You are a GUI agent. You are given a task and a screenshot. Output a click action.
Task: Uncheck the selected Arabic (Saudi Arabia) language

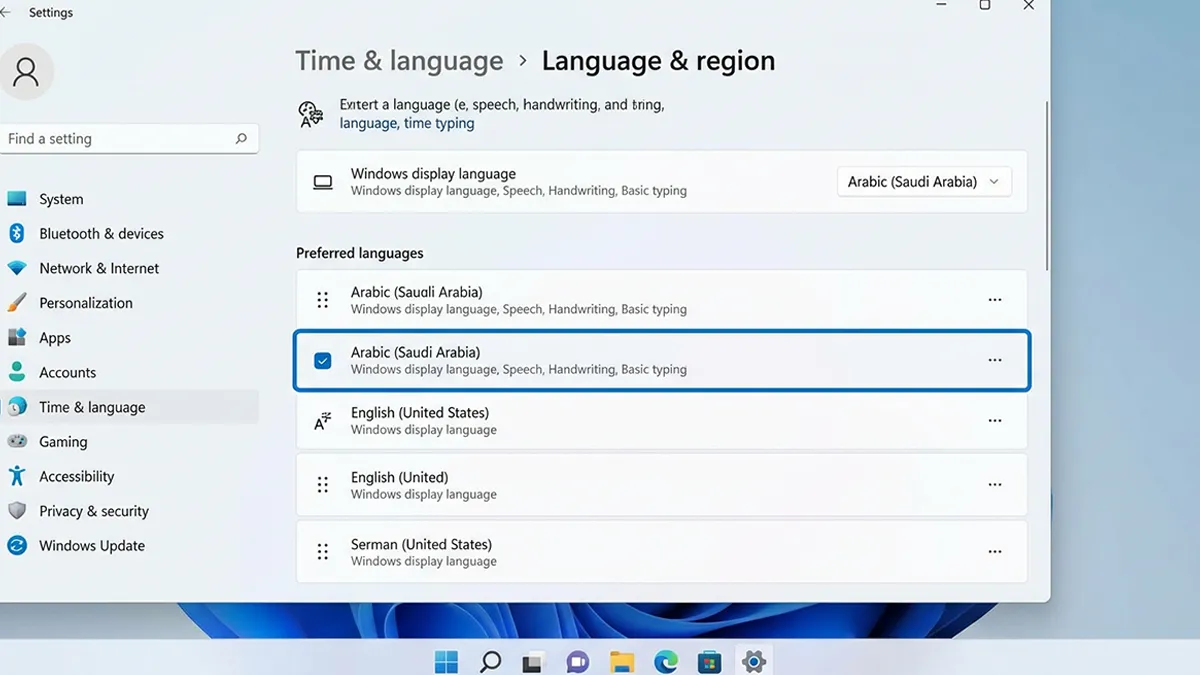point(322,360)
